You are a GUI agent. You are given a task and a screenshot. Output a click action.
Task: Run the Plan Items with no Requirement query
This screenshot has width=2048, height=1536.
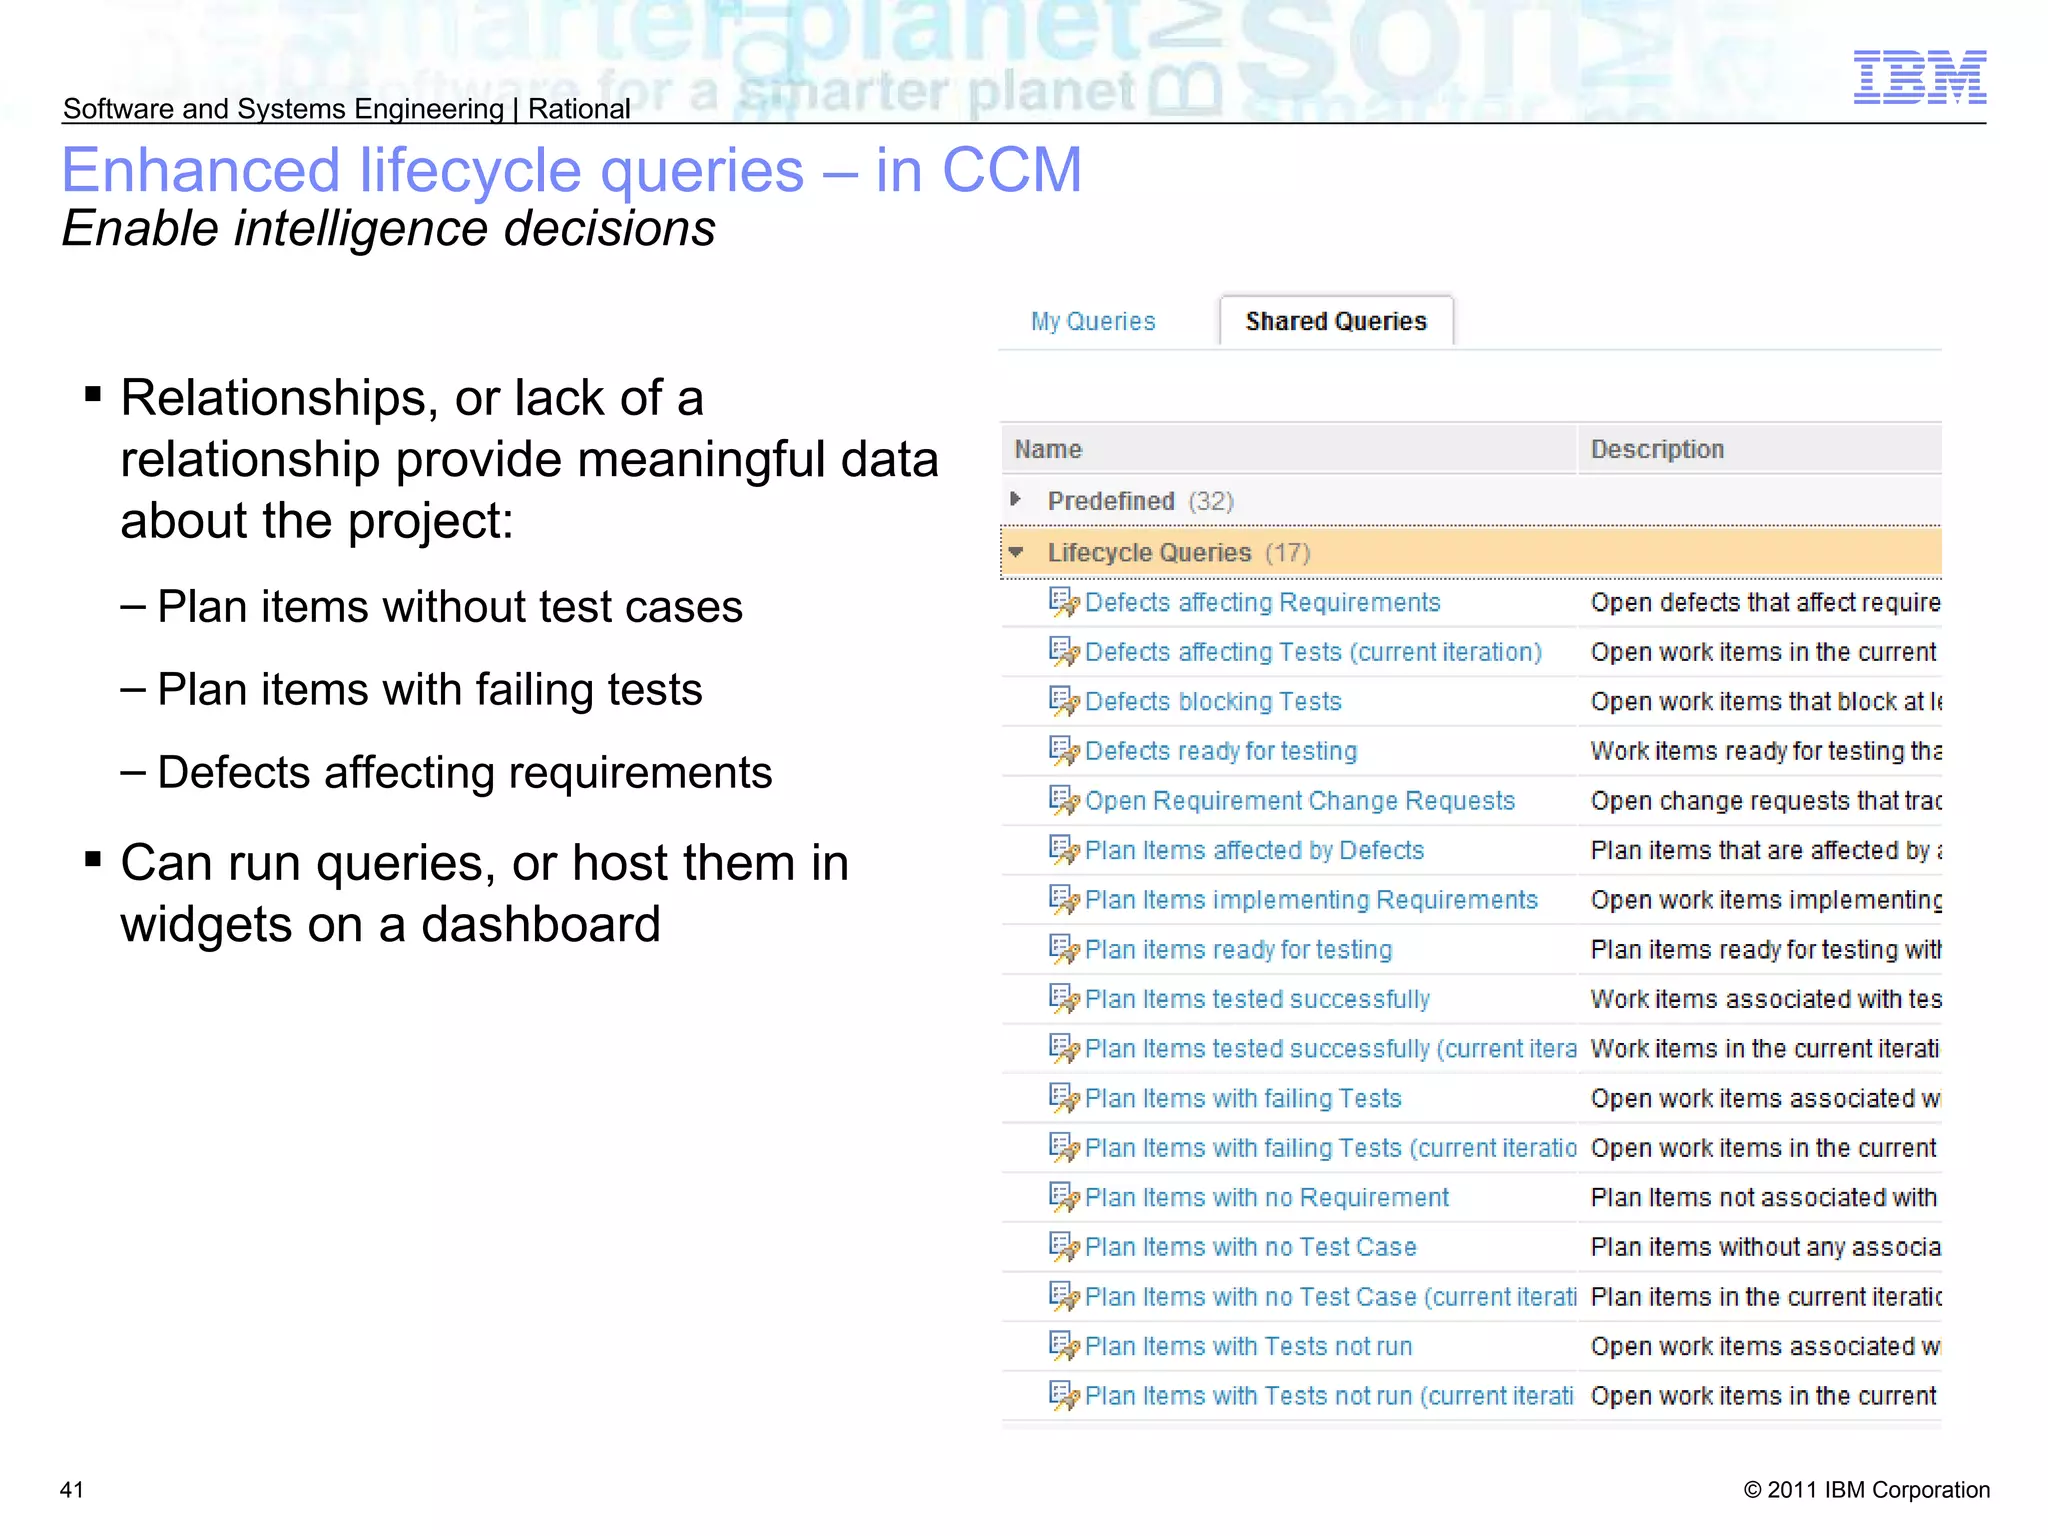tap(1267, 1197)
